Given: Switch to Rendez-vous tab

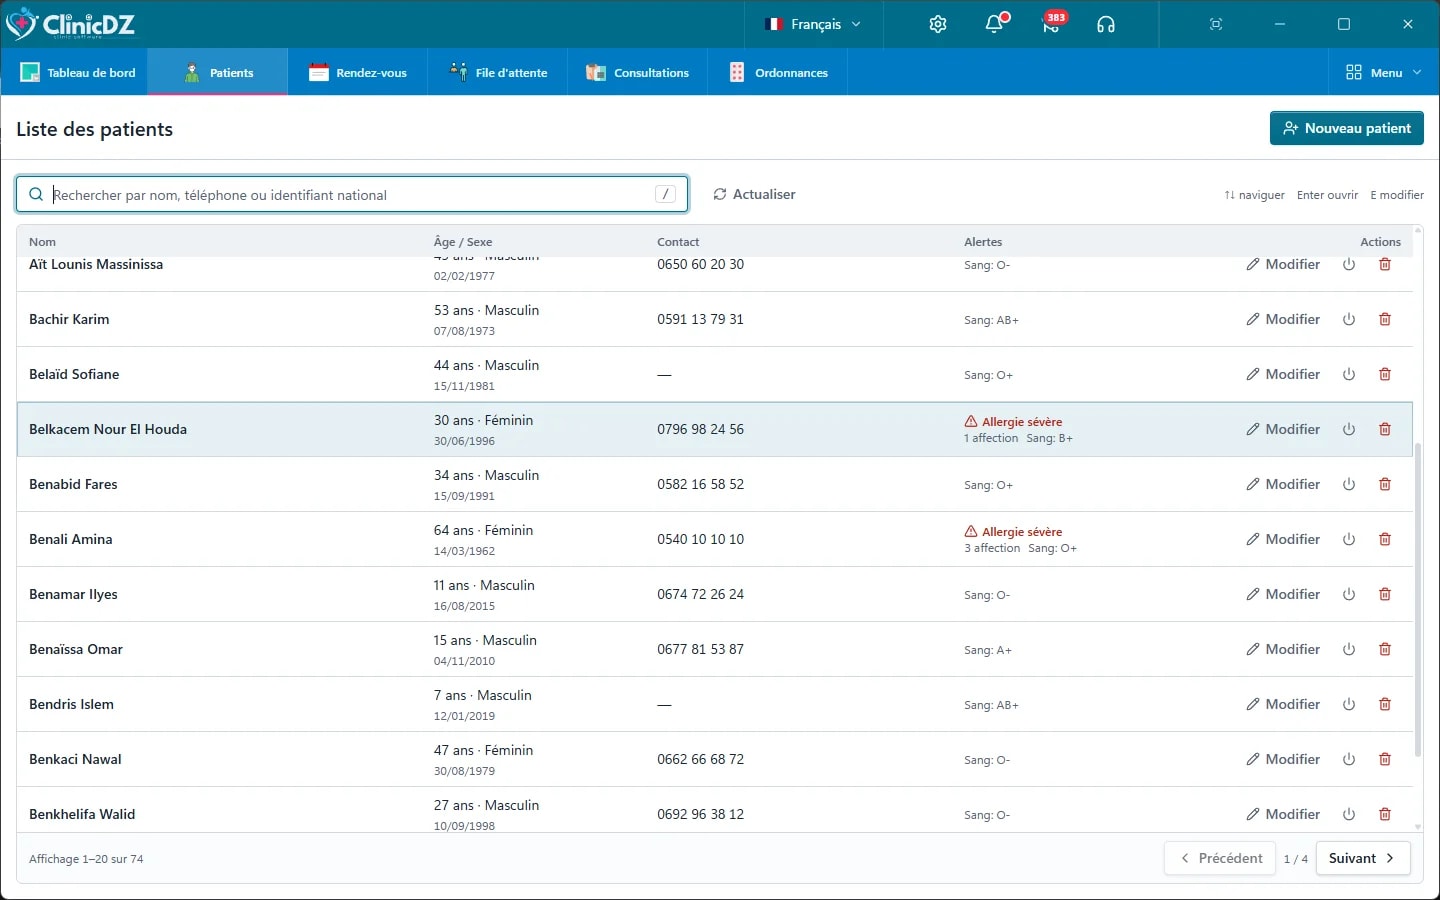Looking at the screenshot, I should click(x=358, y=72).
